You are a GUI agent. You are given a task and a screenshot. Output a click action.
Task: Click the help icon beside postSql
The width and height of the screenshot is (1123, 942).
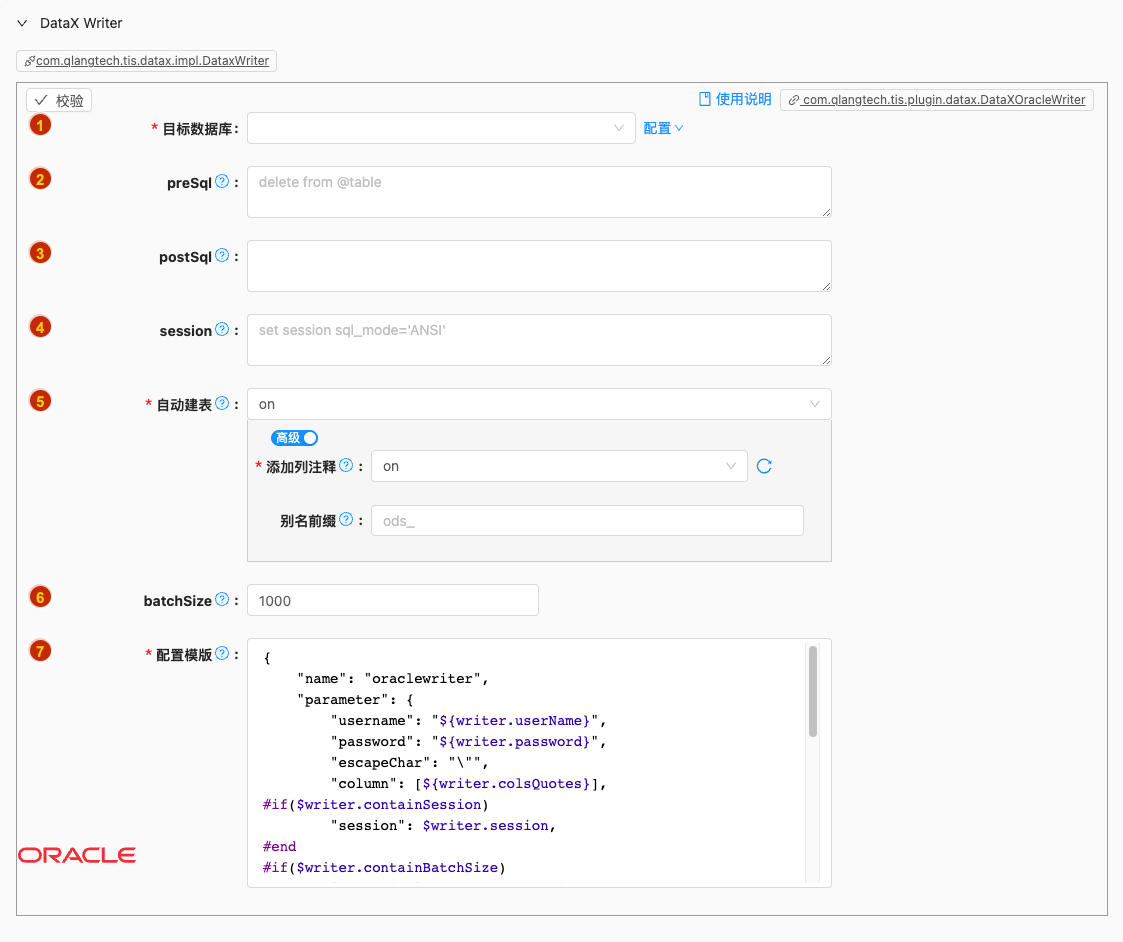pos(222,256)
